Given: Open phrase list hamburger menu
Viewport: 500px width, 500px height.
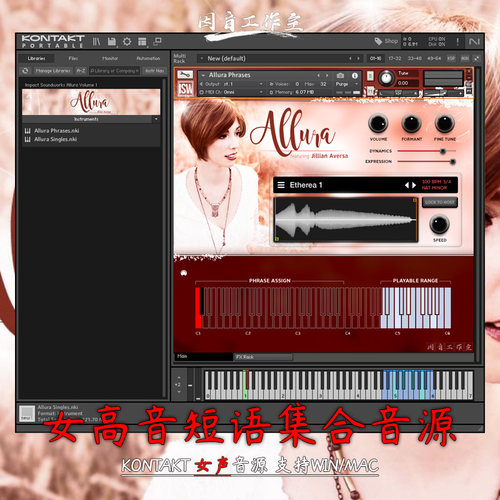Looking at the screenshot, I should pos(281,185).
